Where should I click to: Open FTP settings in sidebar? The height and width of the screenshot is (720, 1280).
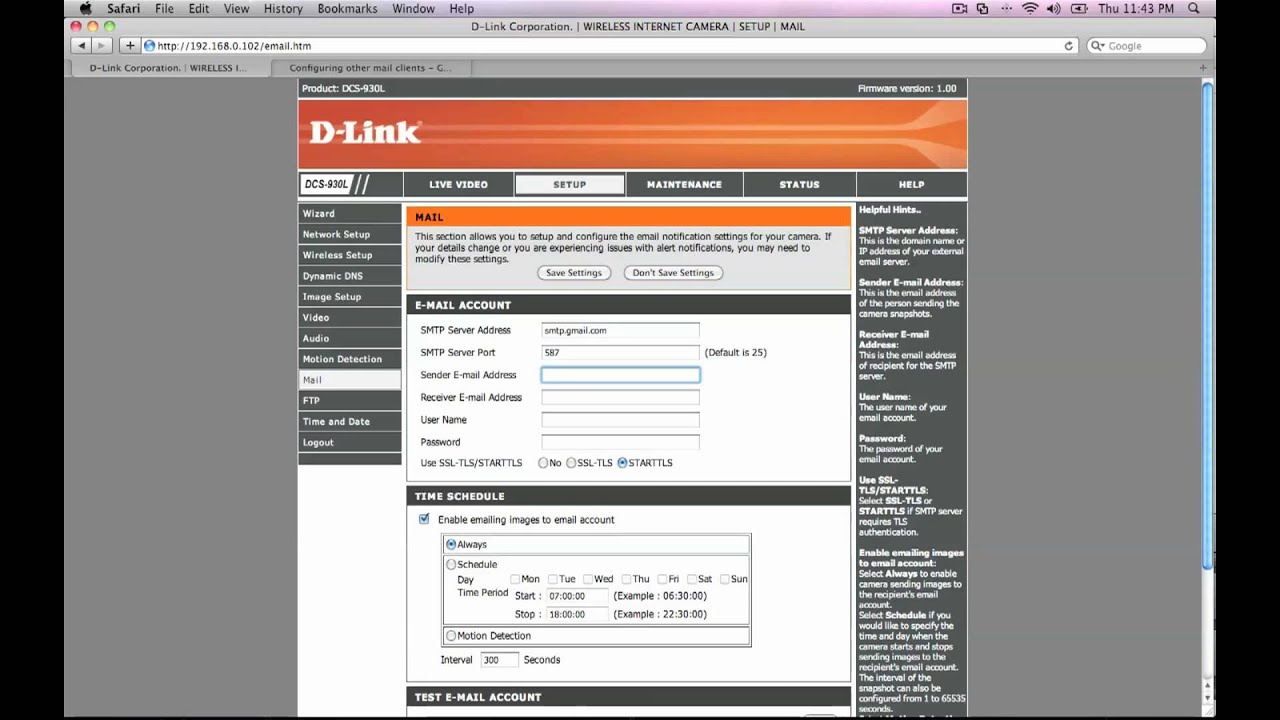(x=349, y=400)
